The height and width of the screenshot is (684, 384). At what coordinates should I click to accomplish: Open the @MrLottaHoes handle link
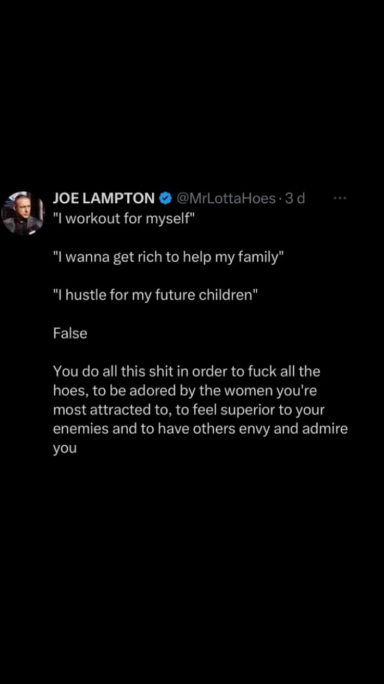click(x=226, y=198)
